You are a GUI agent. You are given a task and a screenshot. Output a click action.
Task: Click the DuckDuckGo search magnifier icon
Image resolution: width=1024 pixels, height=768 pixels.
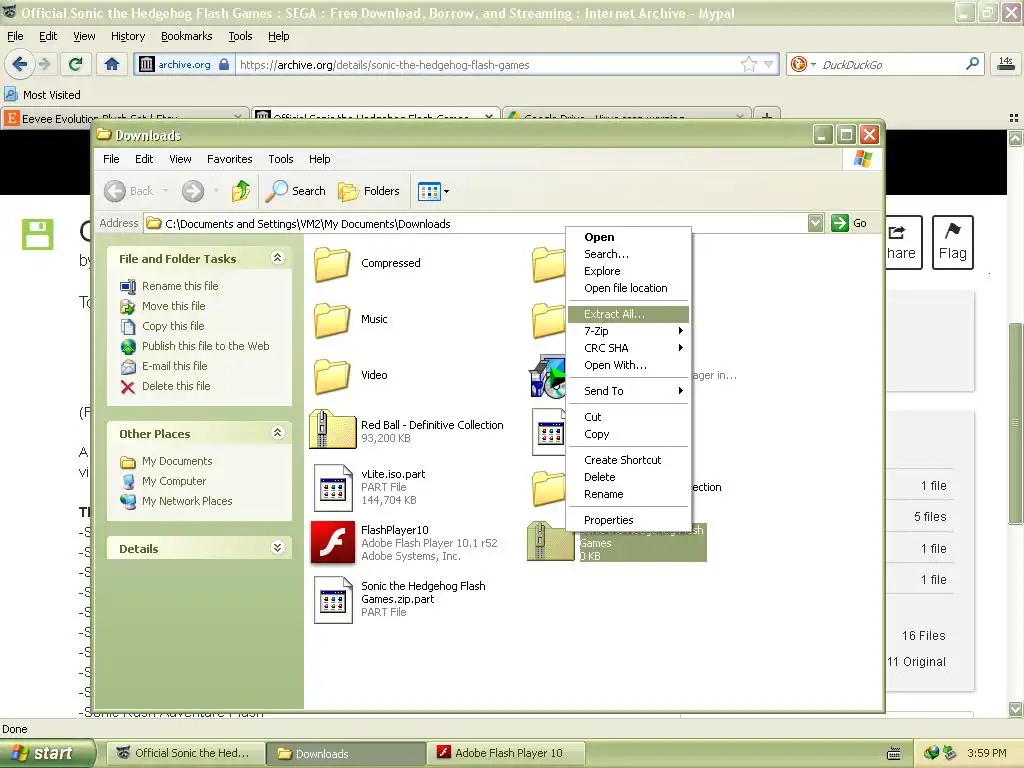tap(972, 64)
